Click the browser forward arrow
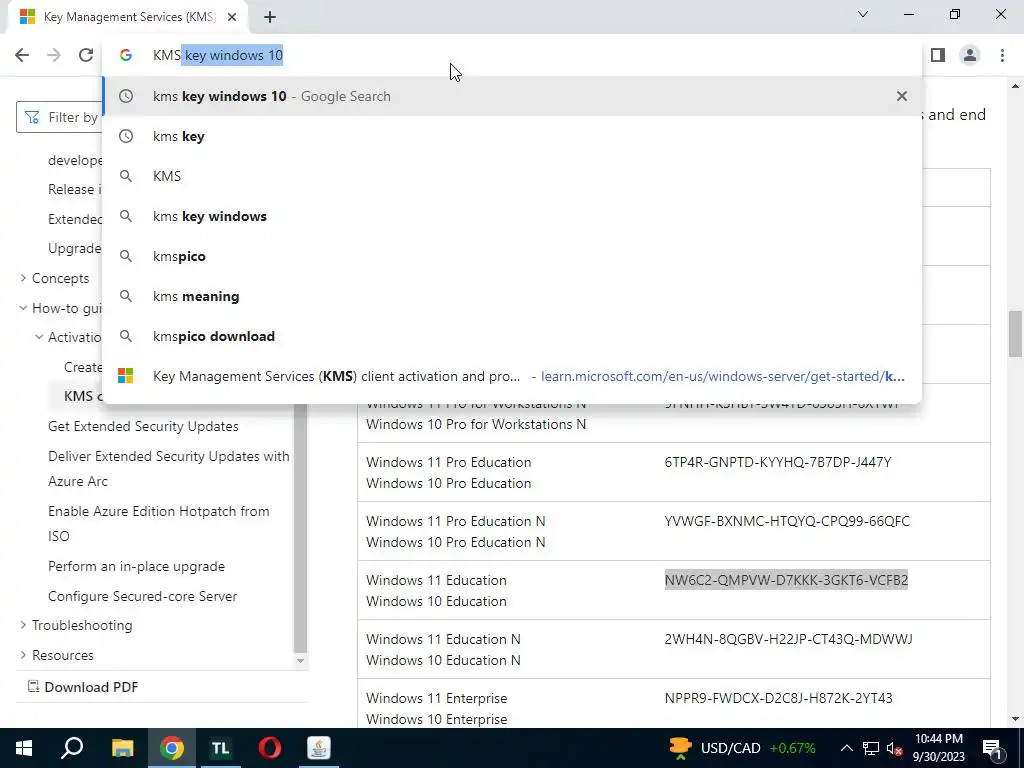The width and height of the screenshot is (1024, 768). 54,55
